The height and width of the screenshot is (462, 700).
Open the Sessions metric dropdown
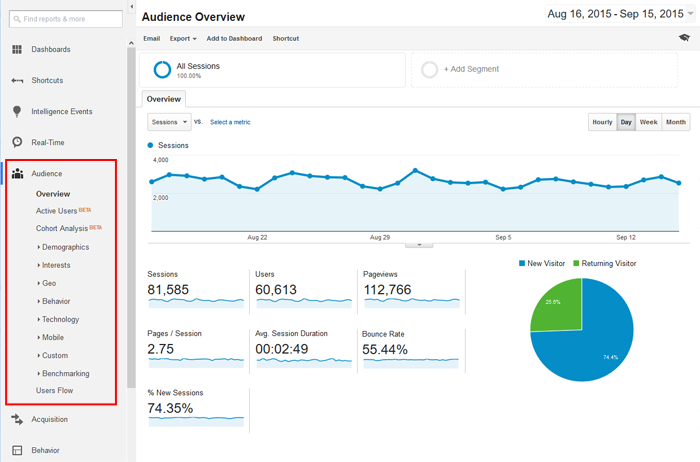169,122
